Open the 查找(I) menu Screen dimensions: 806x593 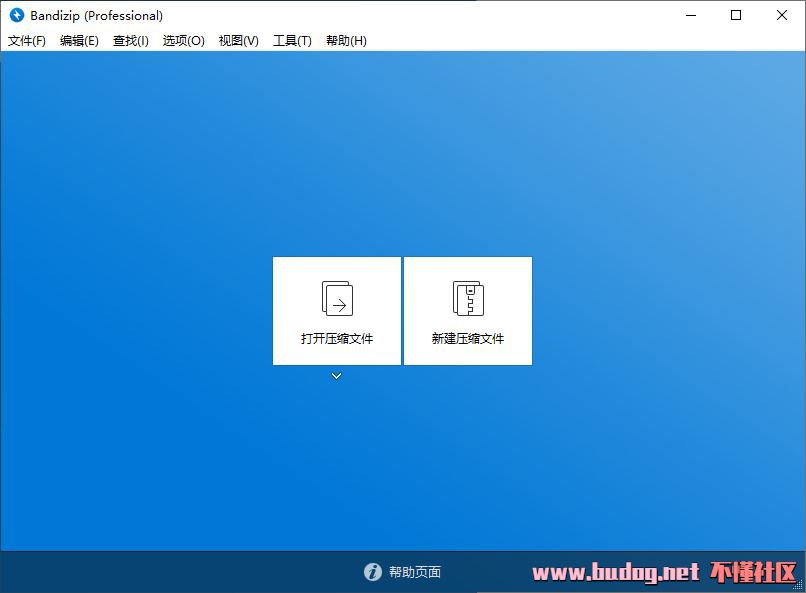(x=131, y=41)
